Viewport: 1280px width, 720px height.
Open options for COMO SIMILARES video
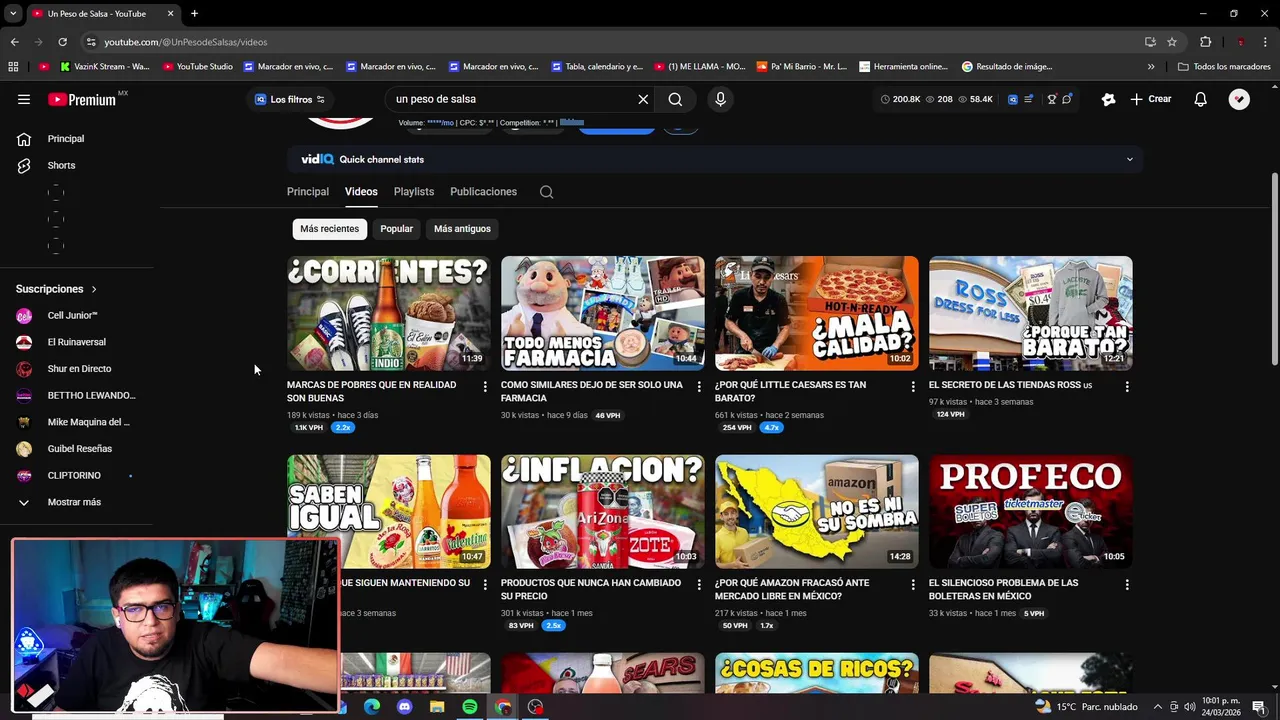pos(699,386)
